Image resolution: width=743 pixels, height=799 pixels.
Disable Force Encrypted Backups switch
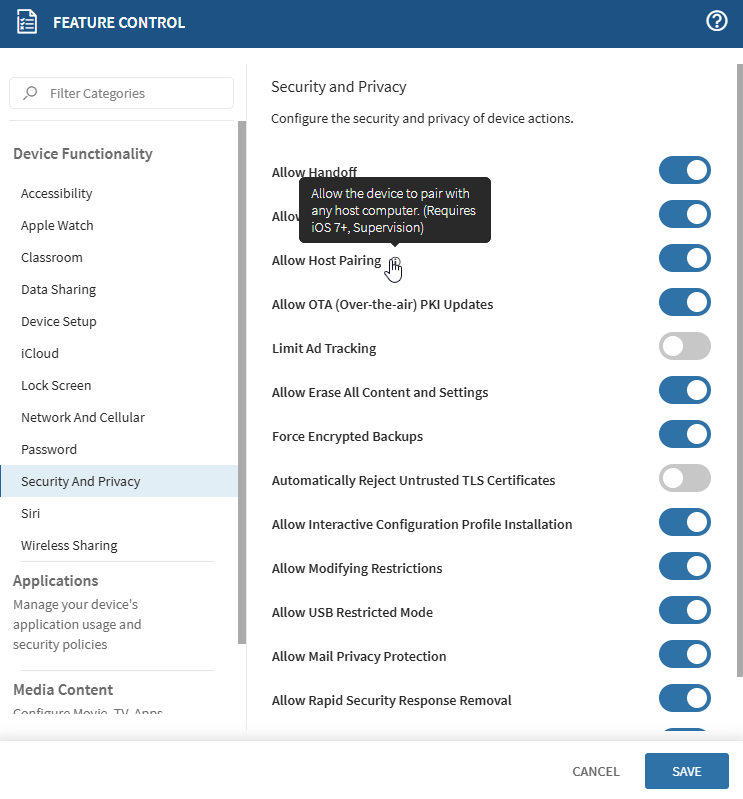click(684, 435)
